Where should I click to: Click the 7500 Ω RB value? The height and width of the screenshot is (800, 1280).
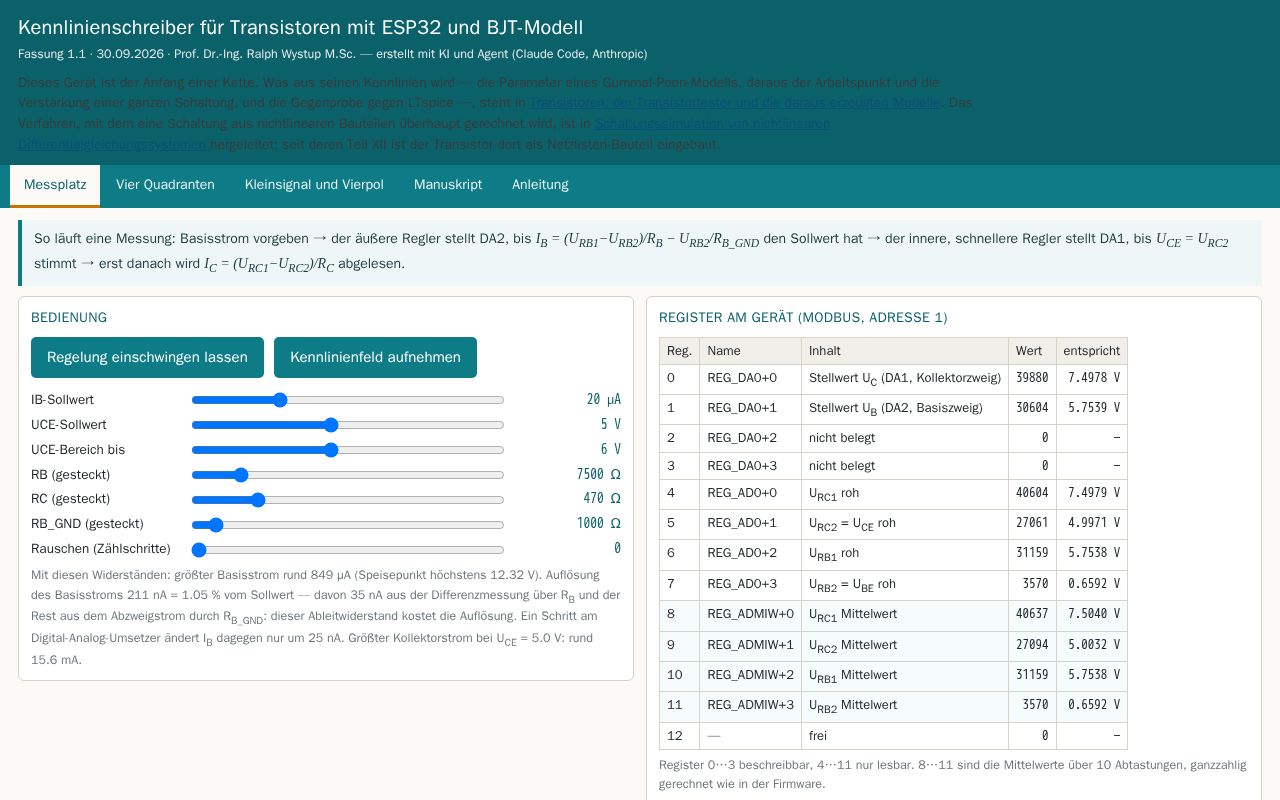[x=599, y=474]
